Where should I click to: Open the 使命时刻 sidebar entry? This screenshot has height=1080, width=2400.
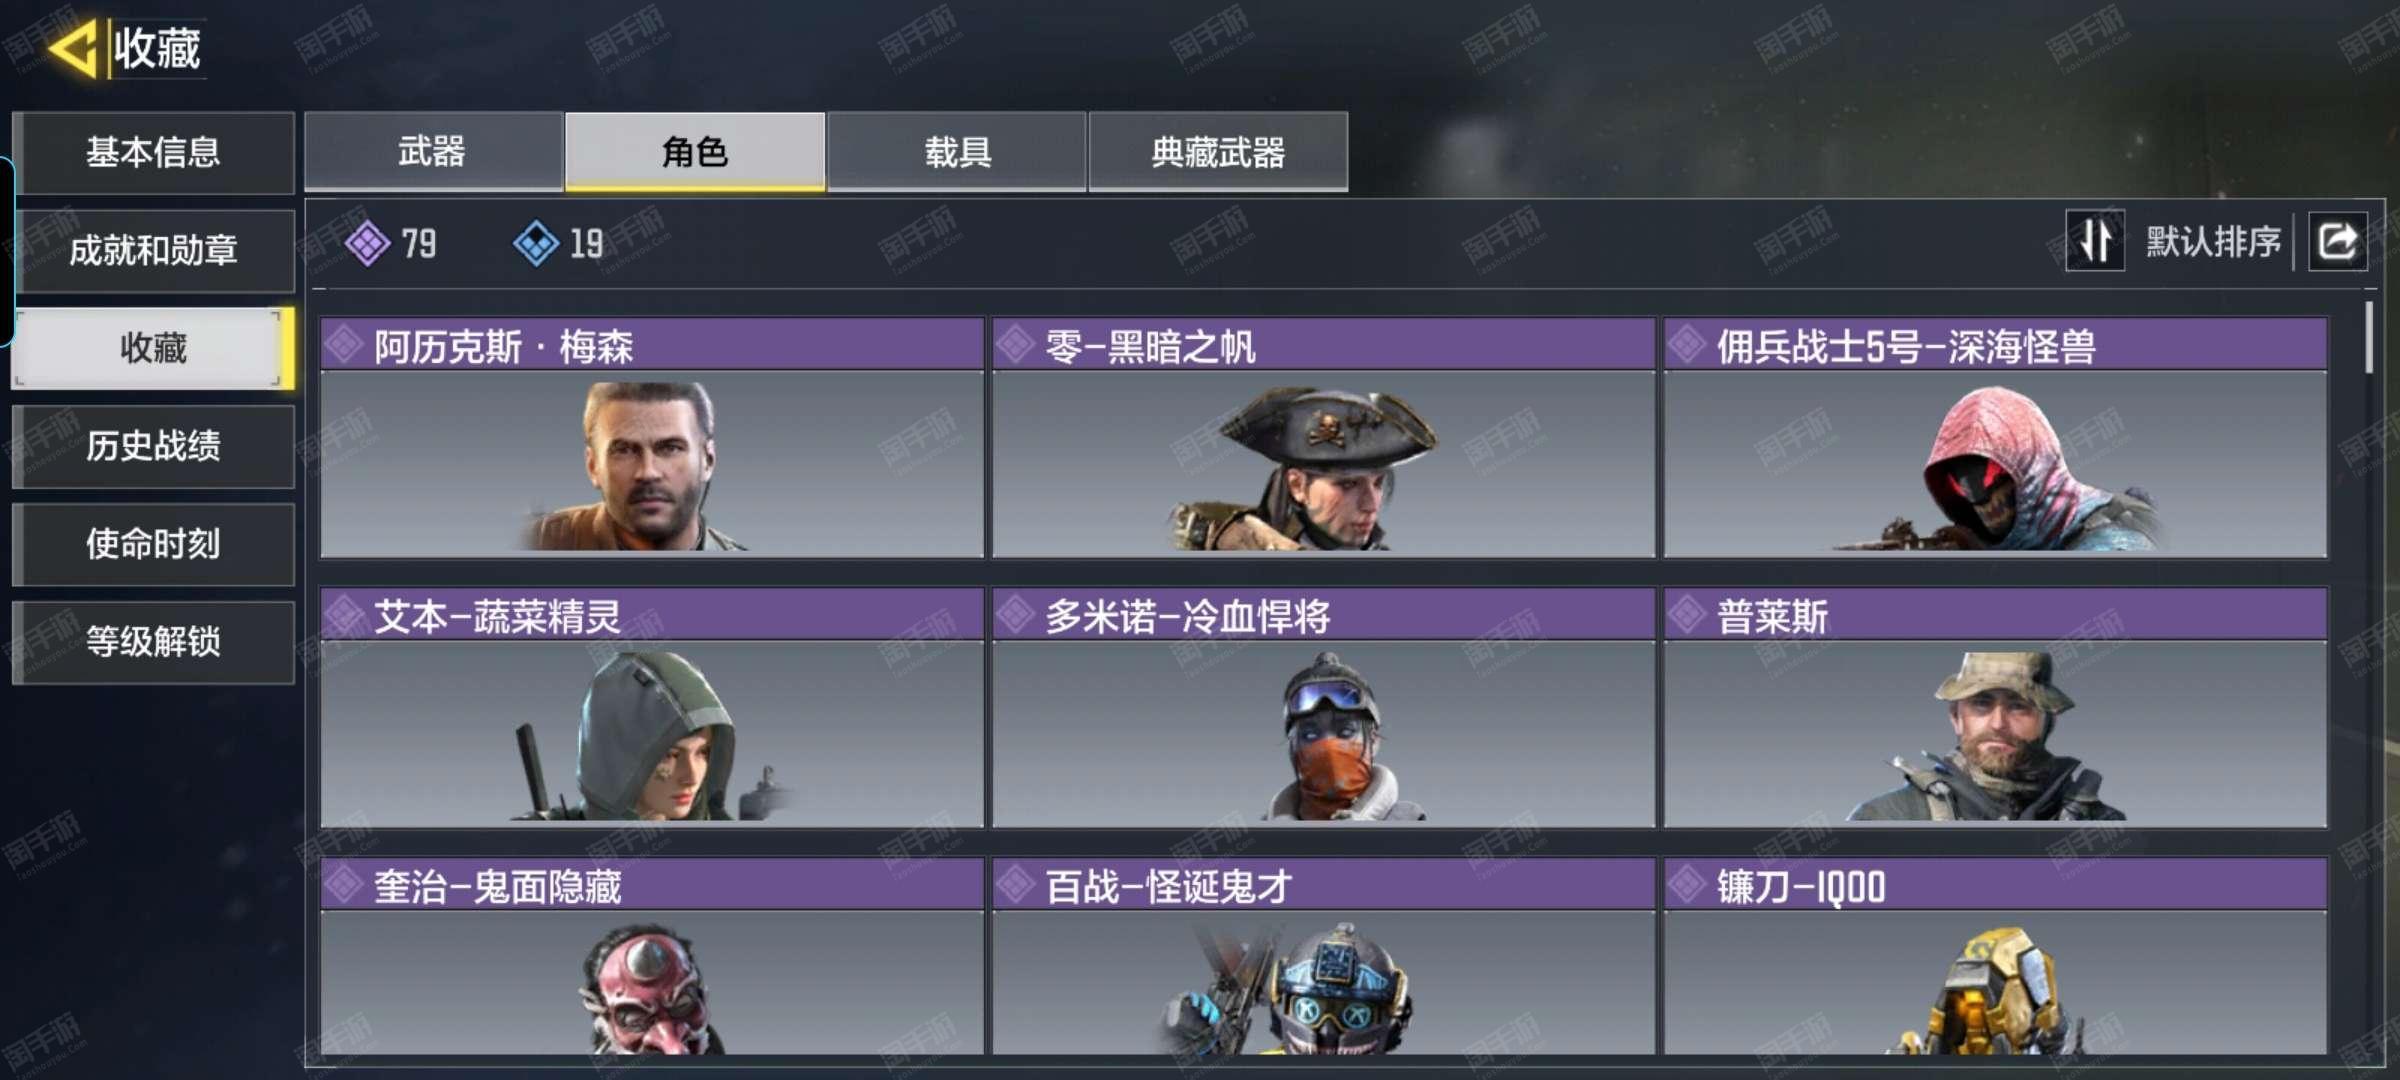pyautogui.click(x=154, y=544)
